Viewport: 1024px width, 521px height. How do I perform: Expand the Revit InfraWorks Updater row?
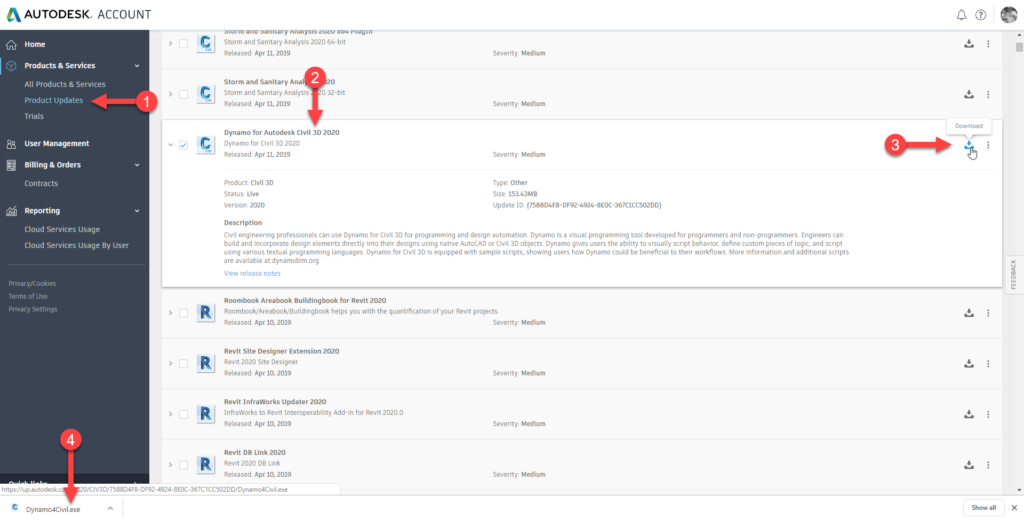[x=170, y=414]
